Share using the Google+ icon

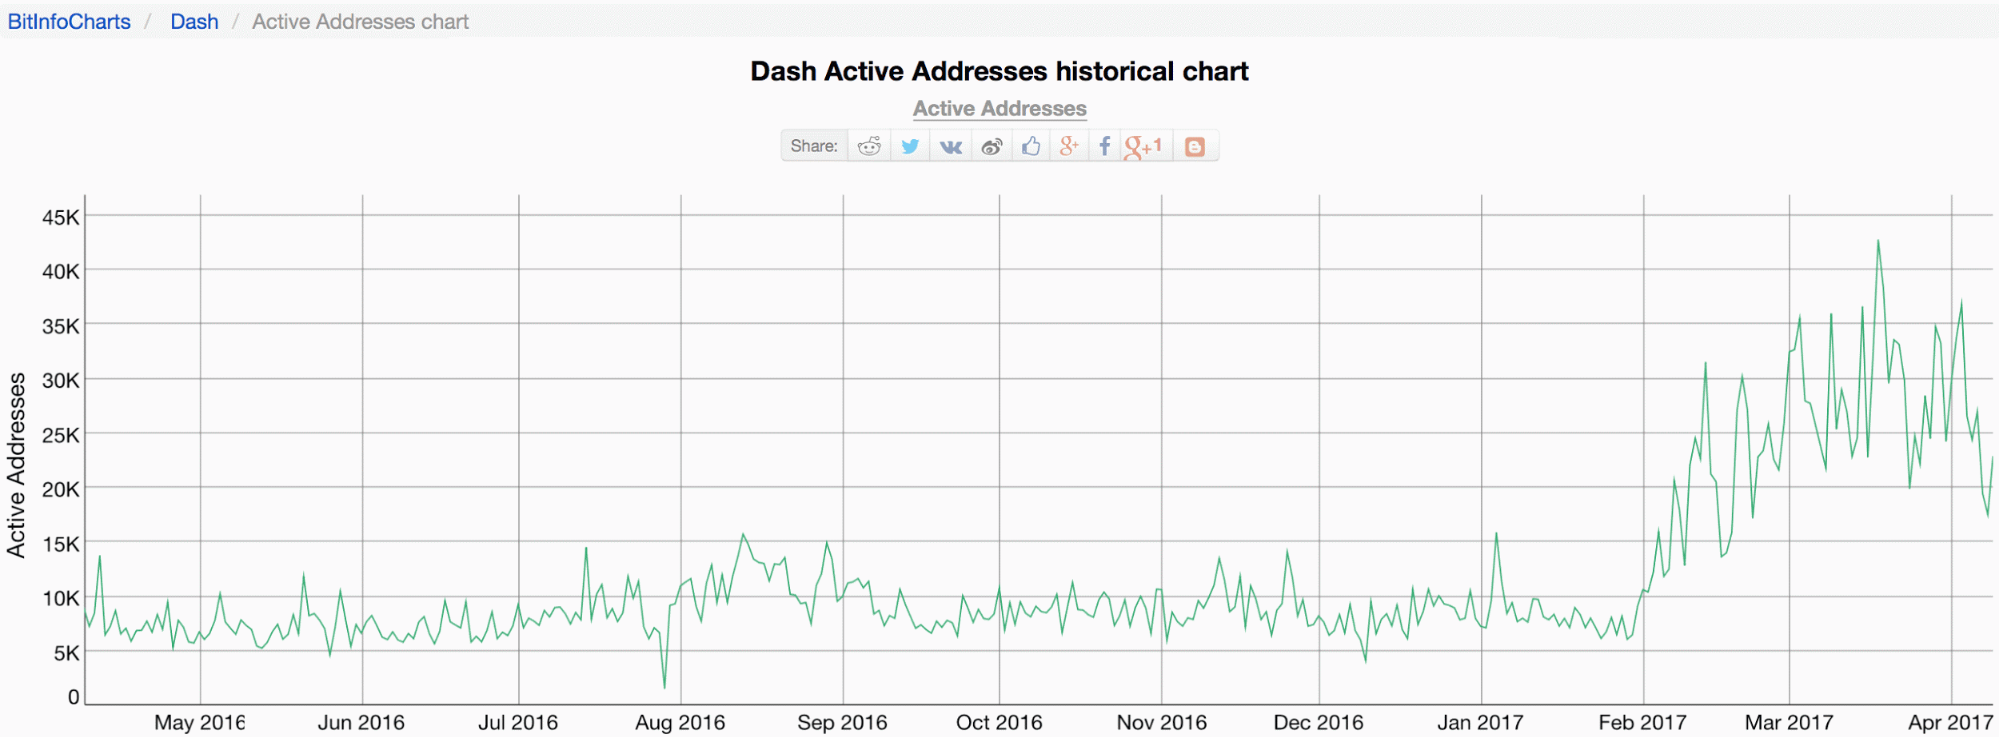pyautogui.click(x=1069, y=146)
